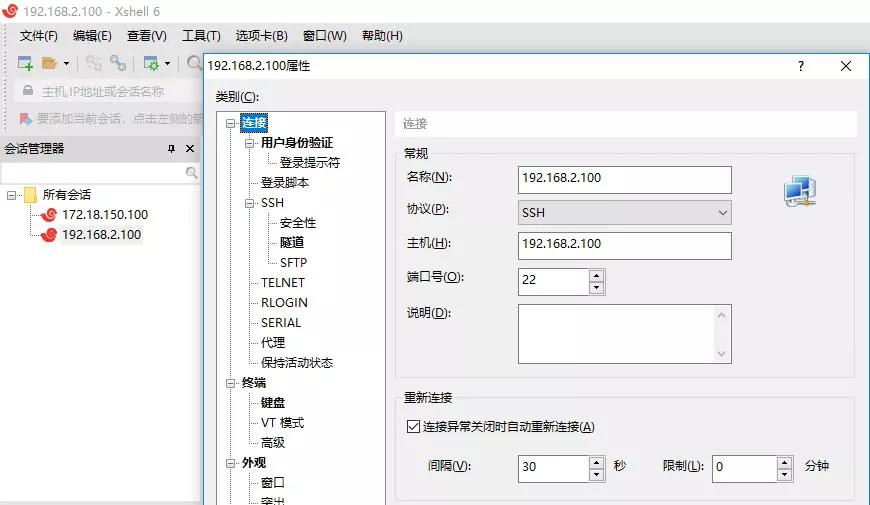Select SERIAL in the category tree
The image size is (870, 505).
coord(281,323)
